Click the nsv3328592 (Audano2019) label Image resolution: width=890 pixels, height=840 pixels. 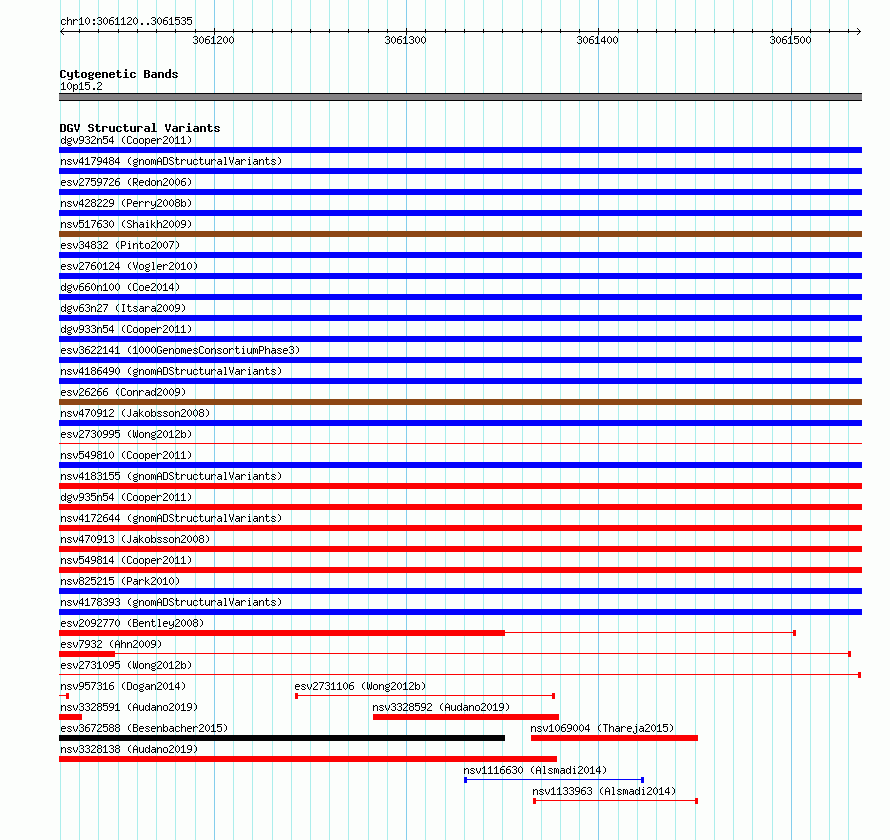tap(441, 707)
